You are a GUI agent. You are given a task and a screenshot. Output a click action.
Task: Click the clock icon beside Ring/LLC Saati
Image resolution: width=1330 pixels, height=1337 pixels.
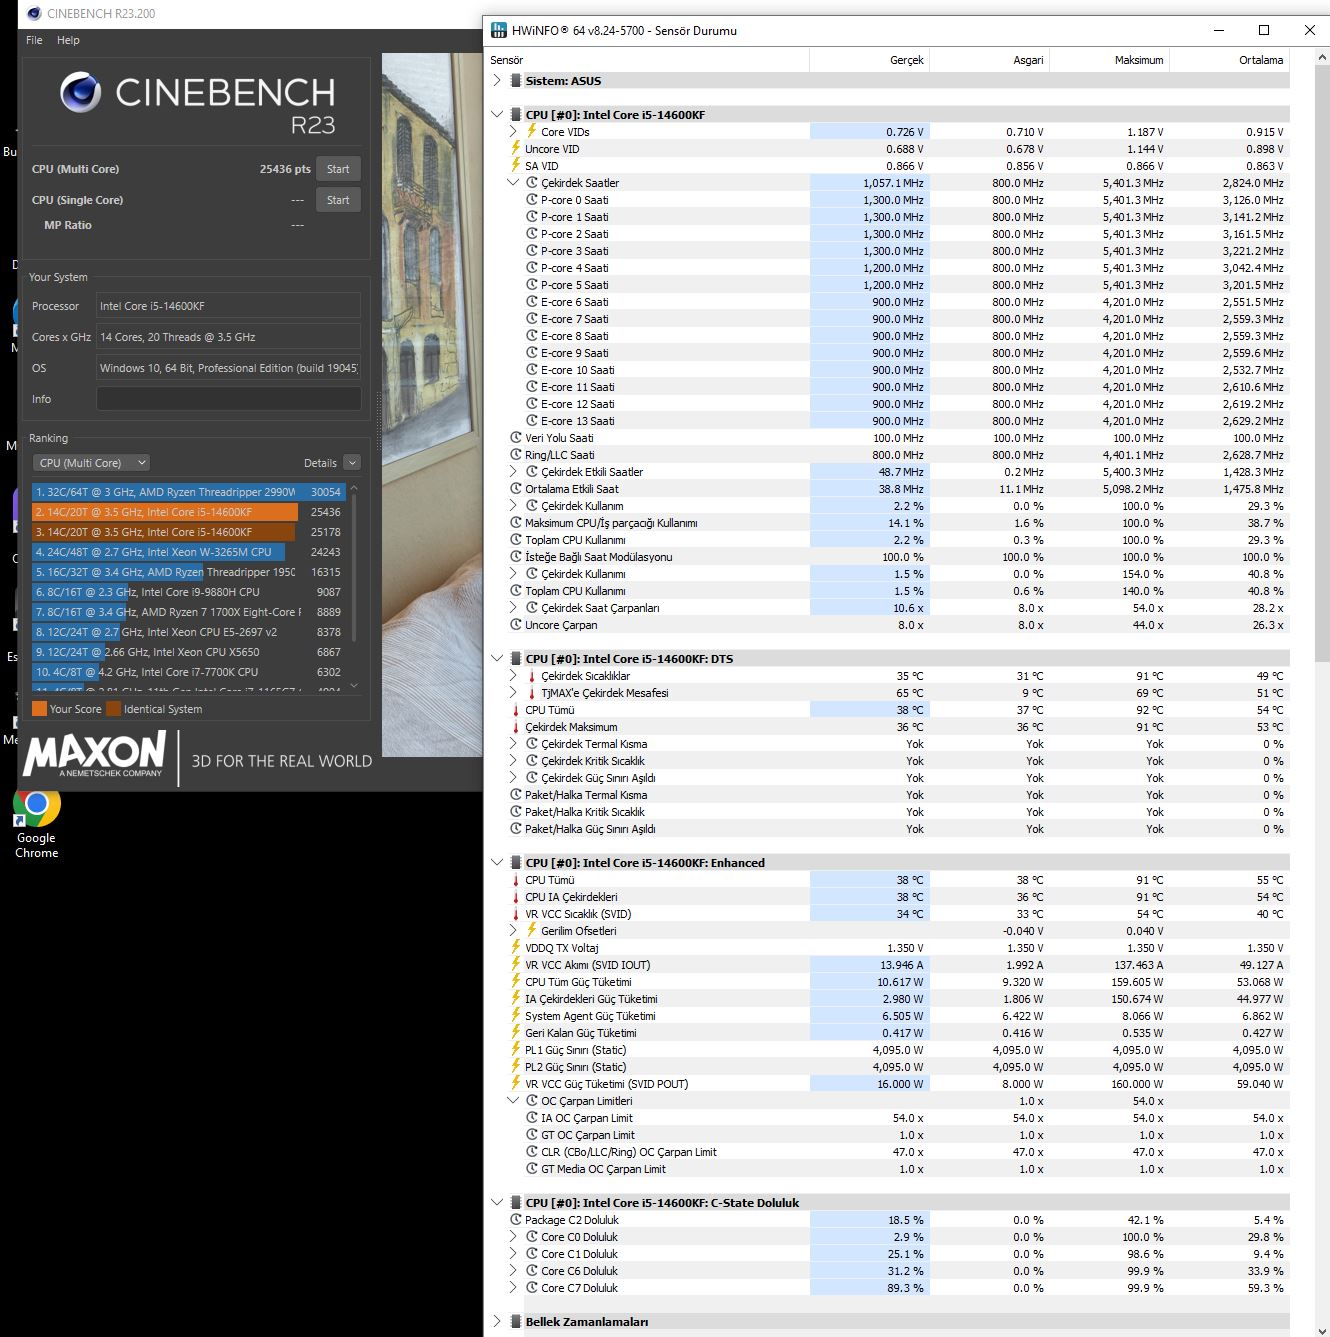tap(516, 454)
